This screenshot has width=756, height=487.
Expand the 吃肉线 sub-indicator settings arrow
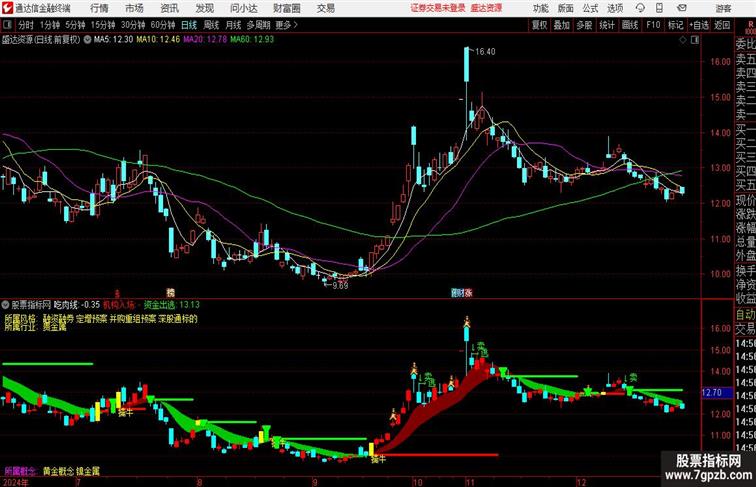coord(5,305)
